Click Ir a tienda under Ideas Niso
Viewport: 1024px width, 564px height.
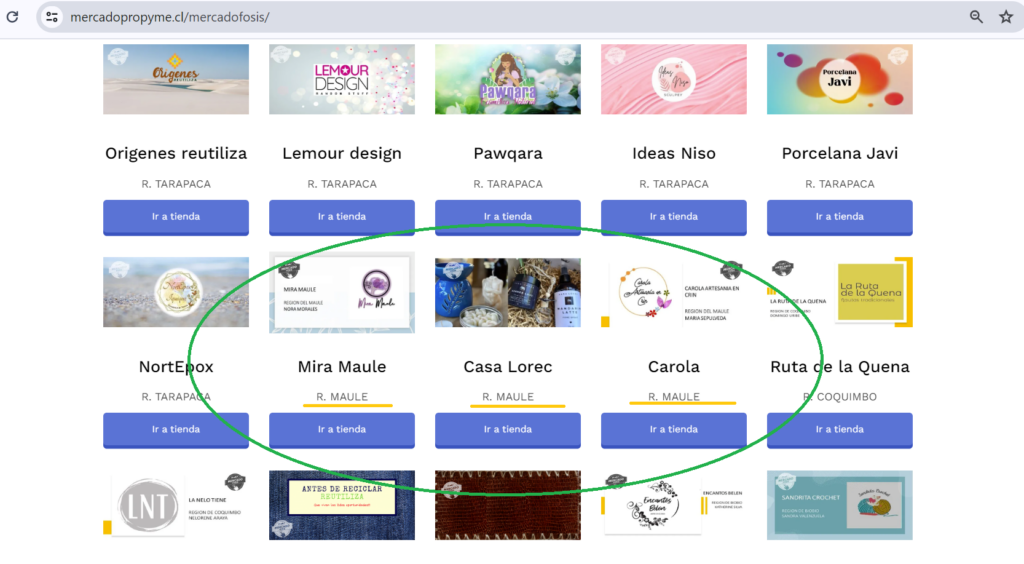point(673,217)
